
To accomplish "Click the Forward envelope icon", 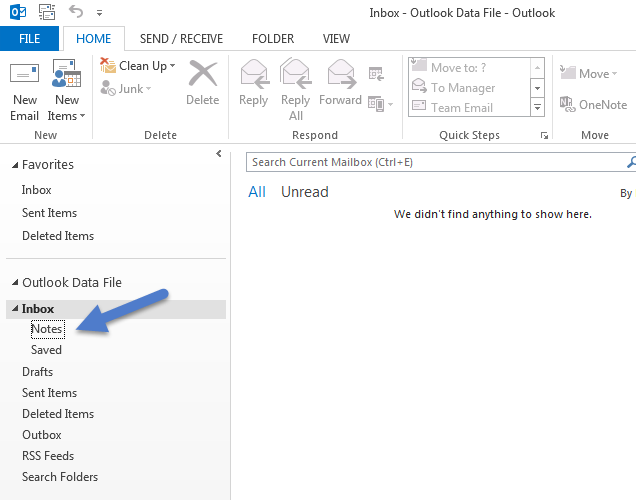I will pos(341,74).
